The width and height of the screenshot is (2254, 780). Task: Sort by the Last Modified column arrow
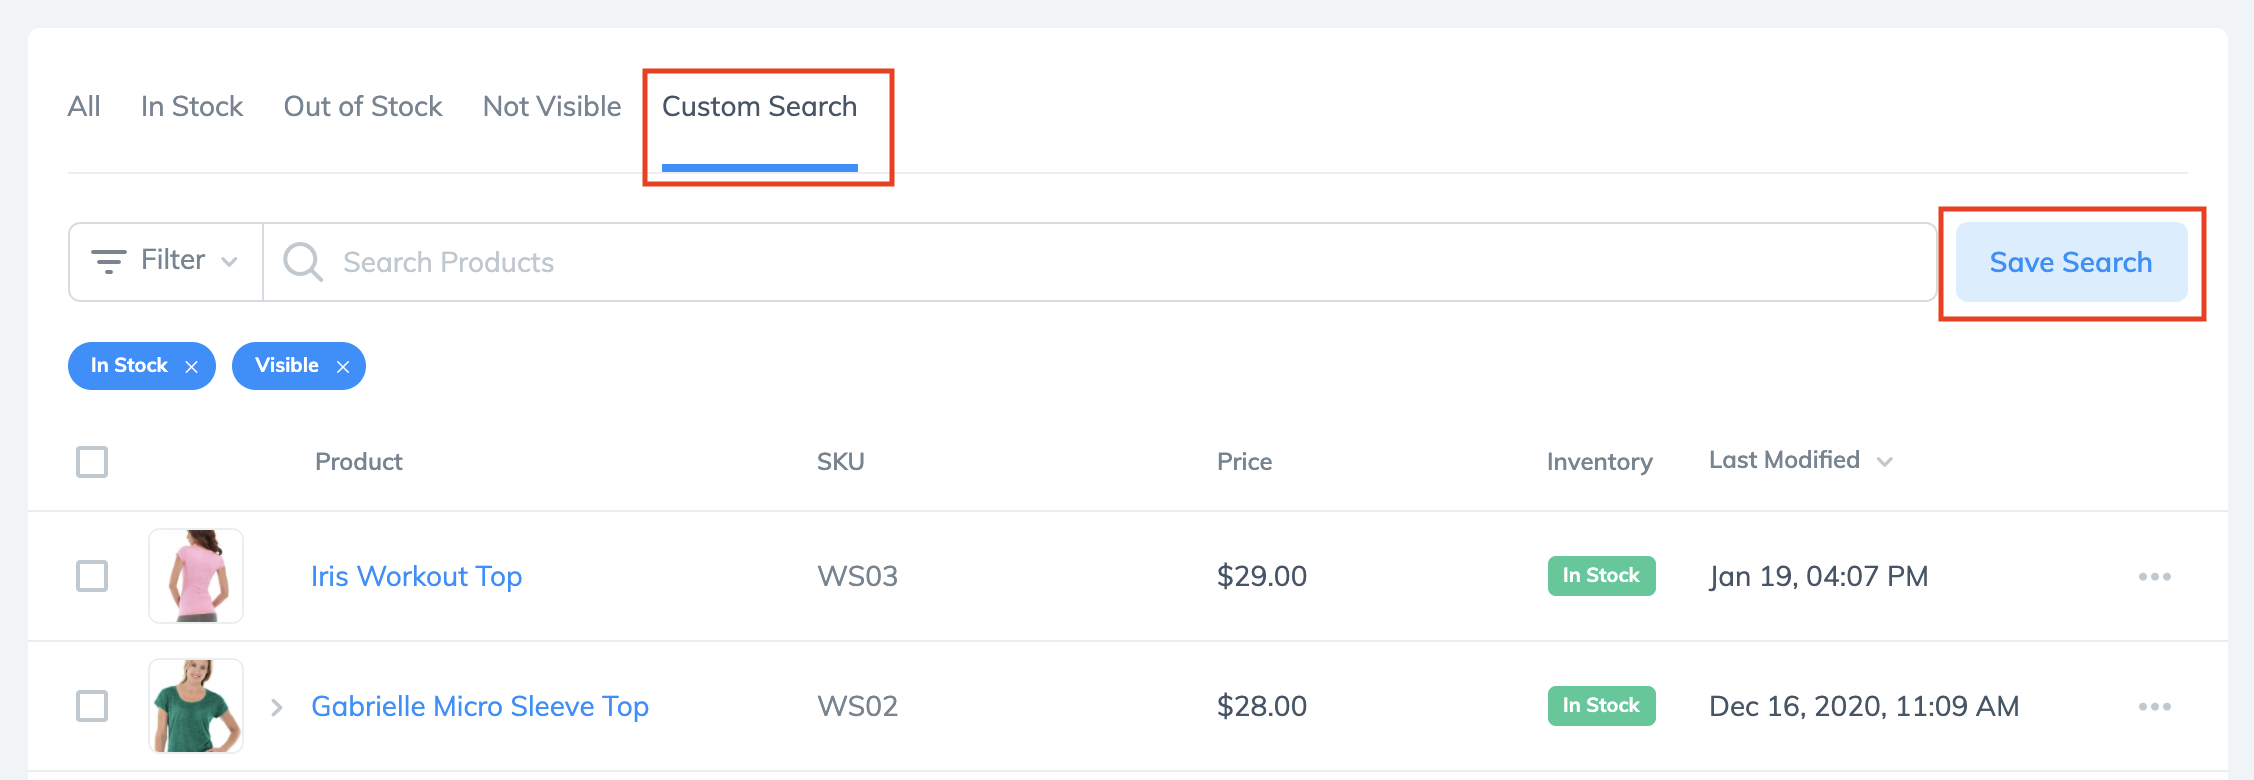point(1885,461)
